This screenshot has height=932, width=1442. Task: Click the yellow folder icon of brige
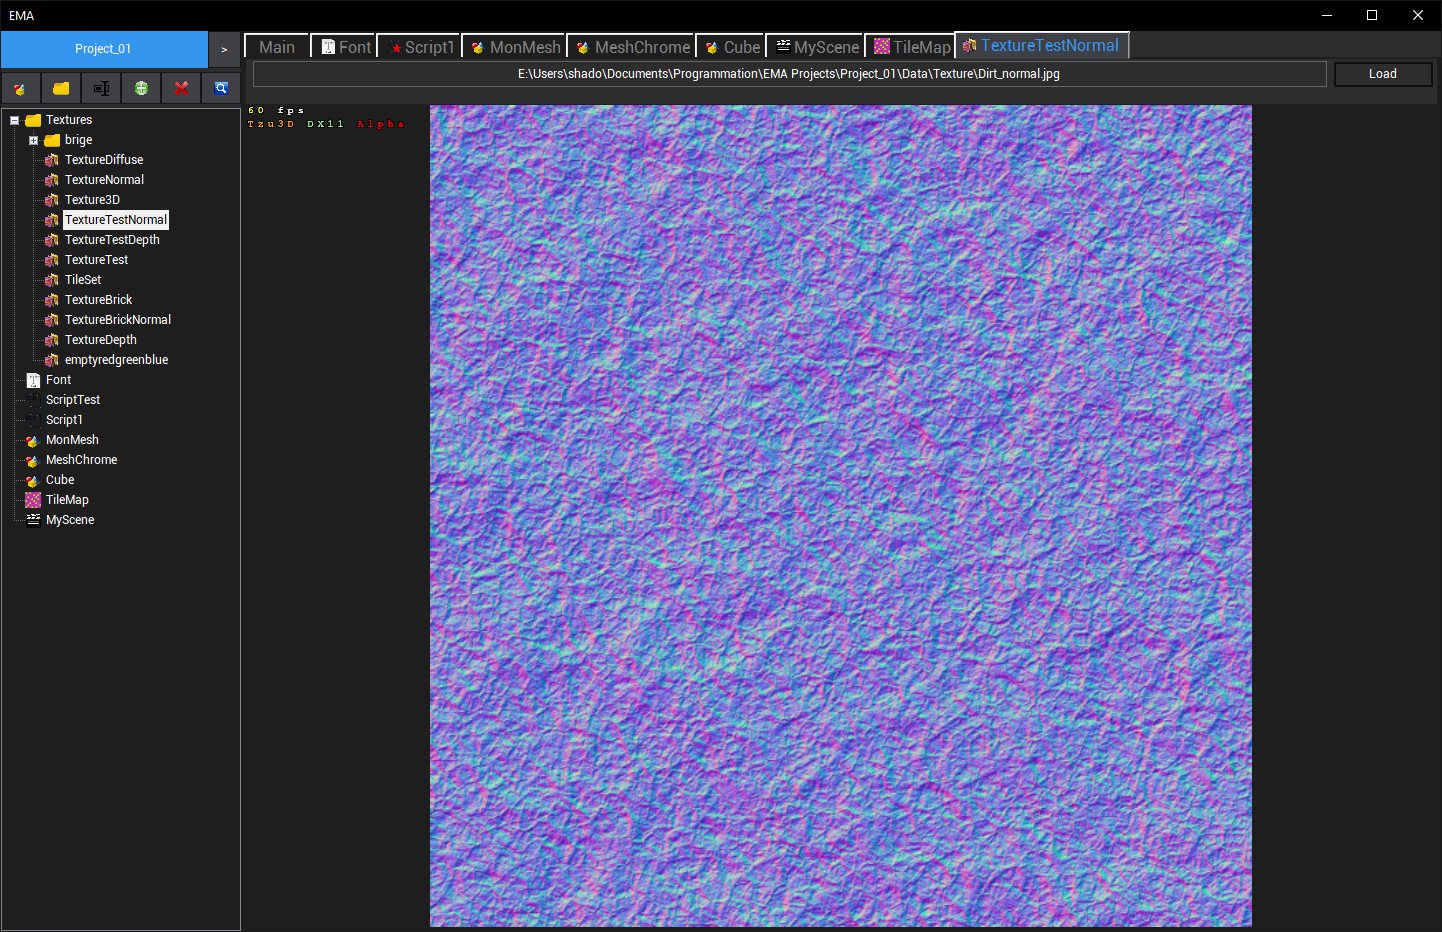52,140
